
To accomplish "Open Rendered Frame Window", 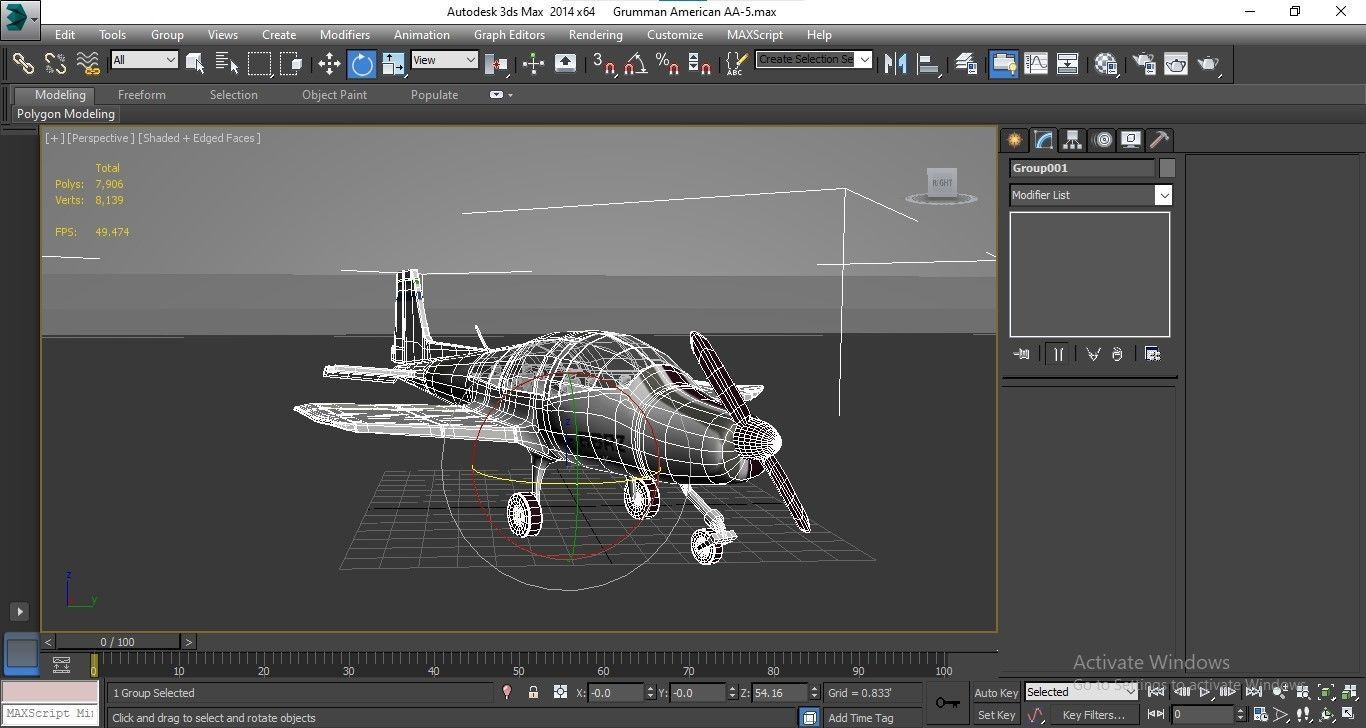I will tap(1176, 64).
